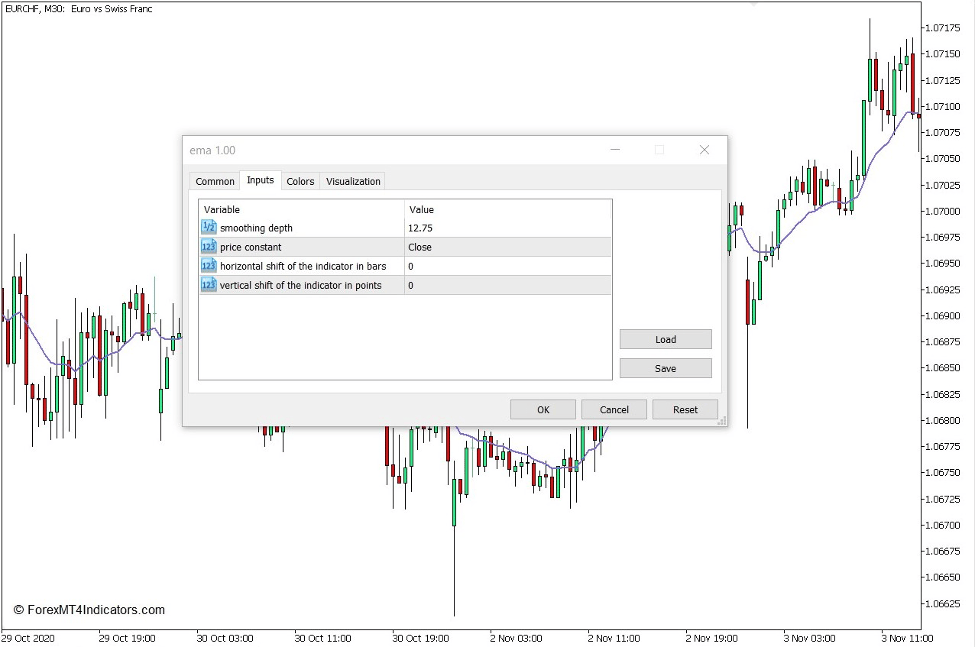Switch to the Colors tab
The width and height of the screenshot is (977, 647).
pos(300,181)
